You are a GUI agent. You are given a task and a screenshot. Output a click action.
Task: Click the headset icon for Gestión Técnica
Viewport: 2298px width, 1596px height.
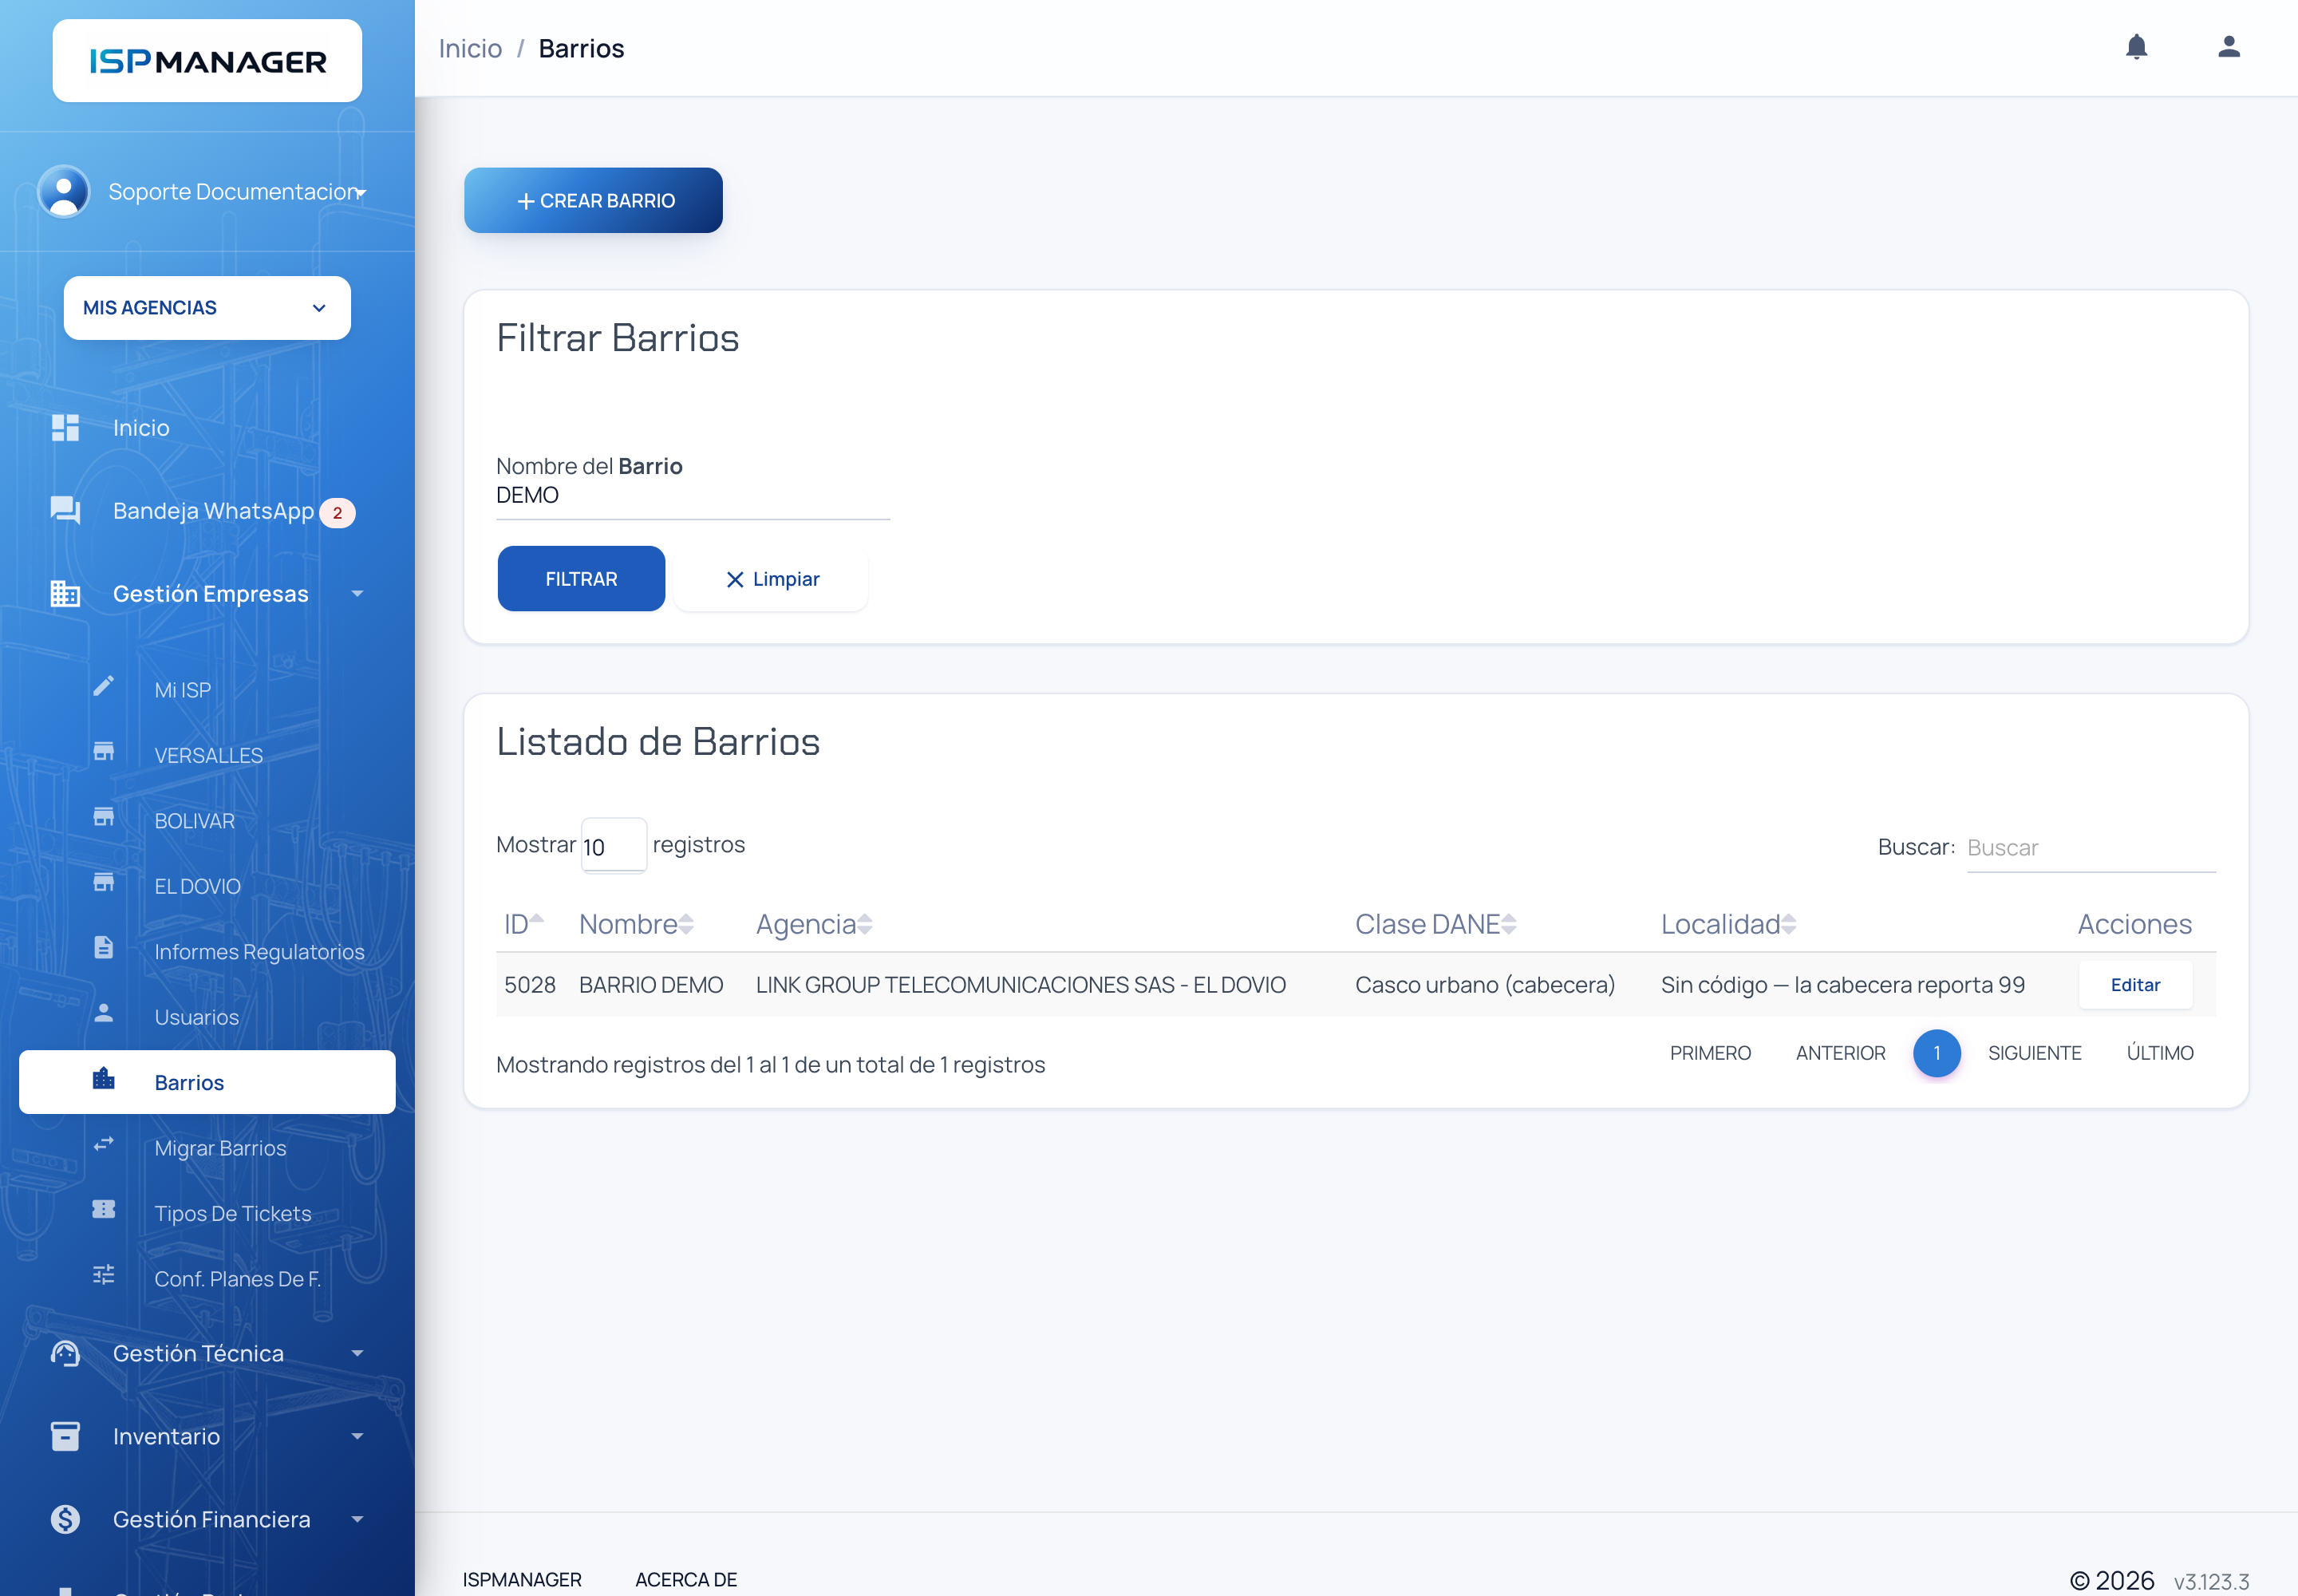[x=65, y=1354]
